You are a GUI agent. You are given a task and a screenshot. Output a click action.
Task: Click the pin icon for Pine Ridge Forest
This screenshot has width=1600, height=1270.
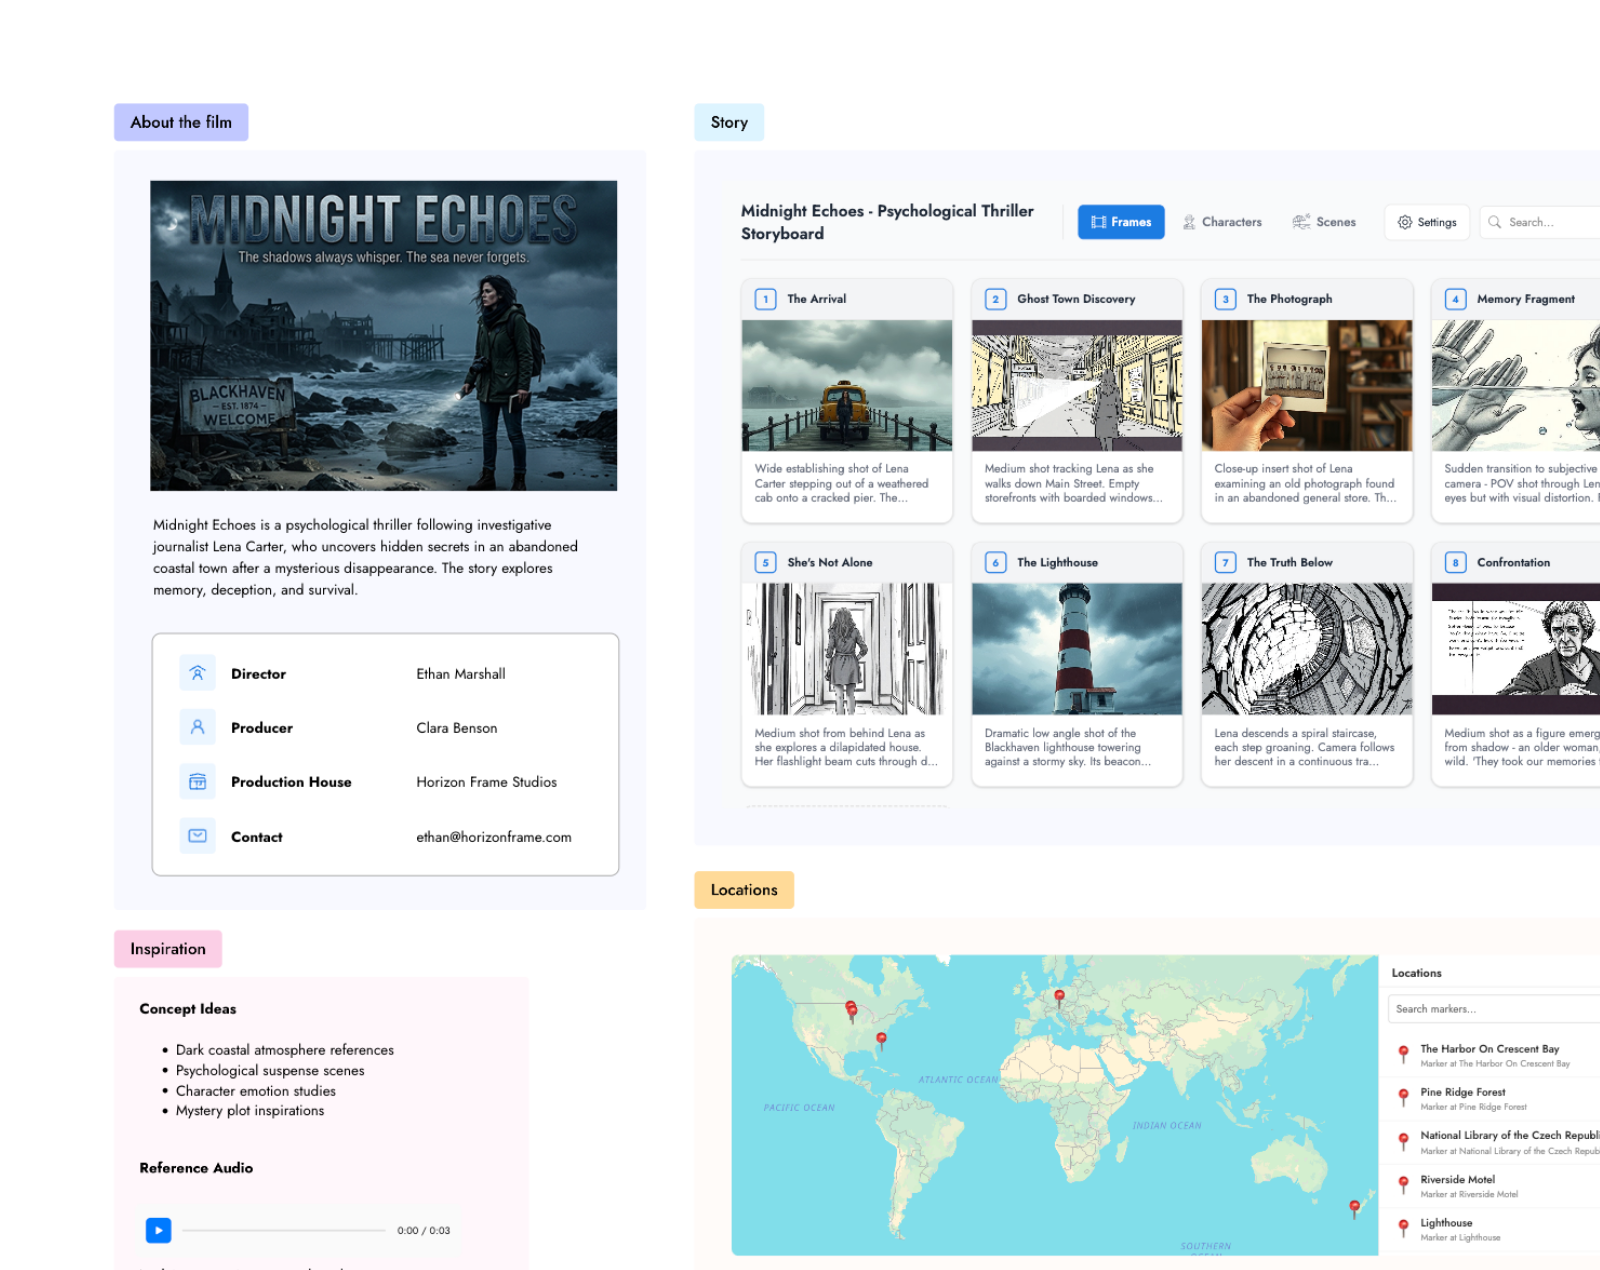tap(1404, 1097)
